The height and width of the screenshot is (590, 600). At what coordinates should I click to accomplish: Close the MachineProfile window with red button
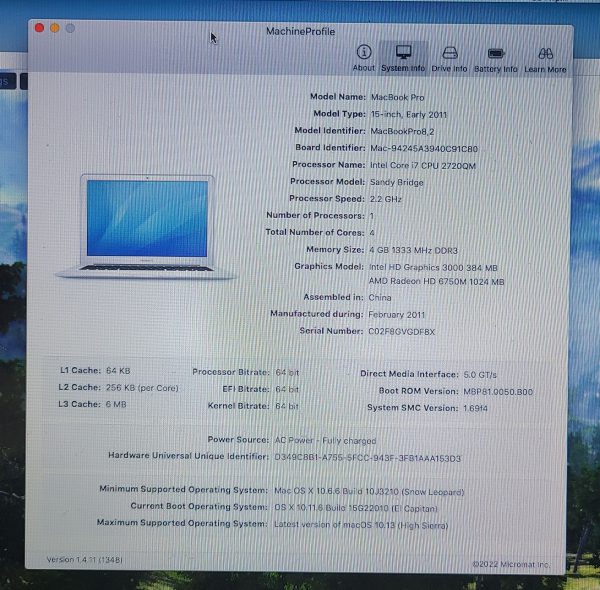pyautogui.click(x=40, y=28)
